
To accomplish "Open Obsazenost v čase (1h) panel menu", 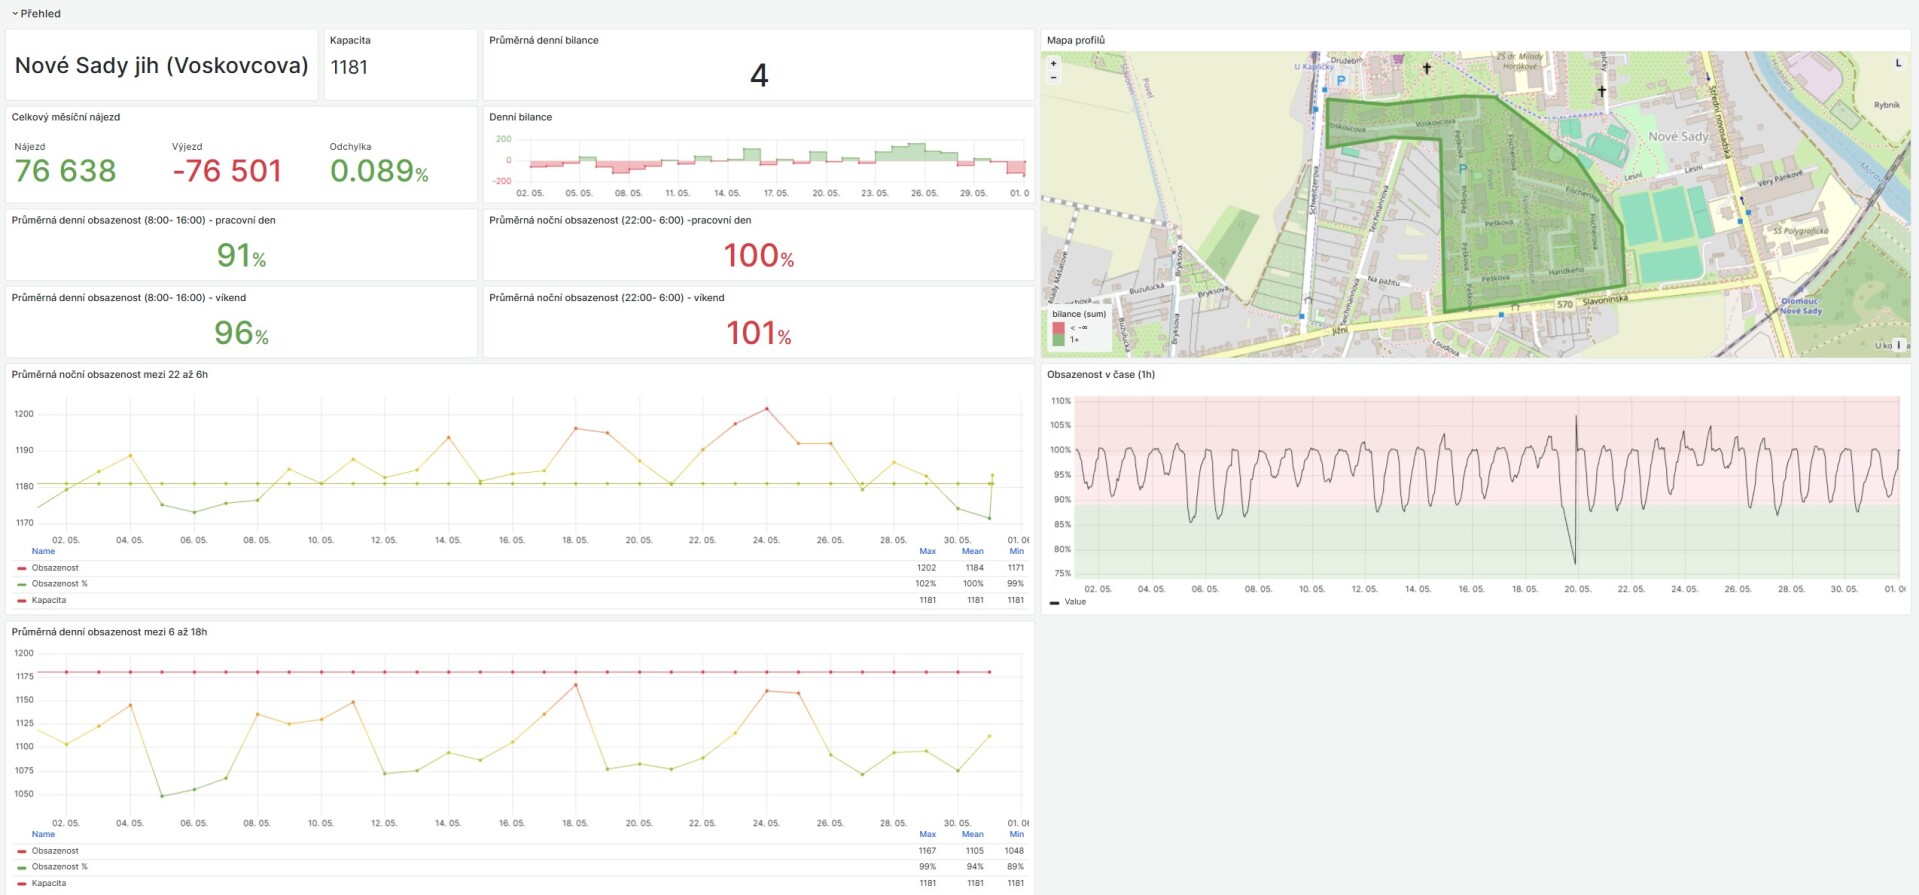I will pos(1100,375).
